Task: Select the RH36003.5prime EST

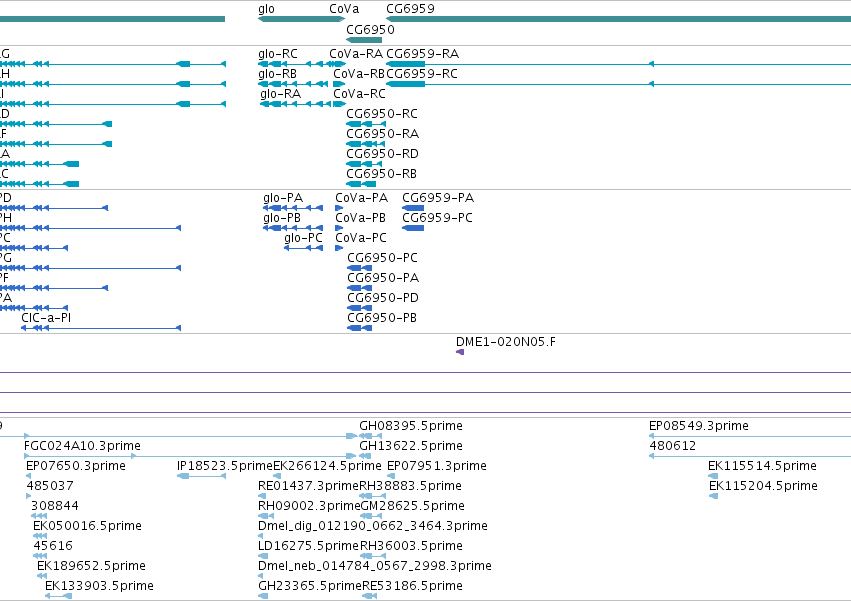Action: point(373,556)
